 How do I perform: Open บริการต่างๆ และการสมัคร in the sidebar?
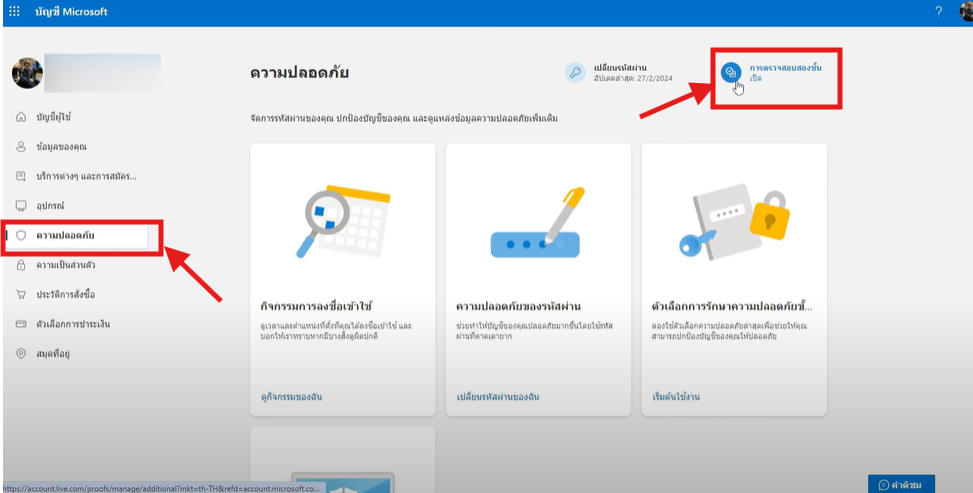(x=86, y=177)
